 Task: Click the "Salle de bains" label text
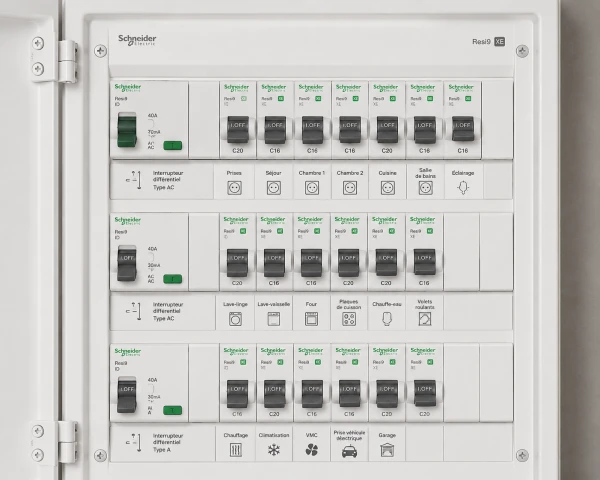click(425, 173)
